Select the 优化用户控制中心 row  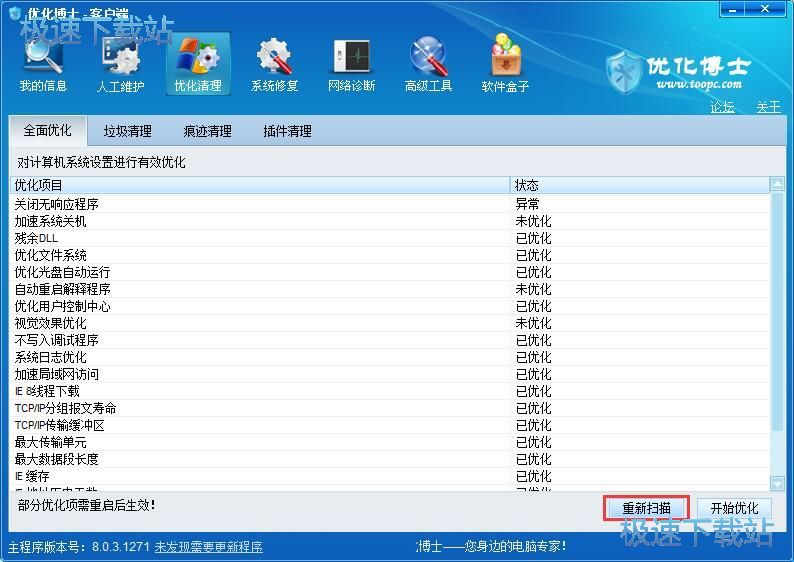[389, 306]
